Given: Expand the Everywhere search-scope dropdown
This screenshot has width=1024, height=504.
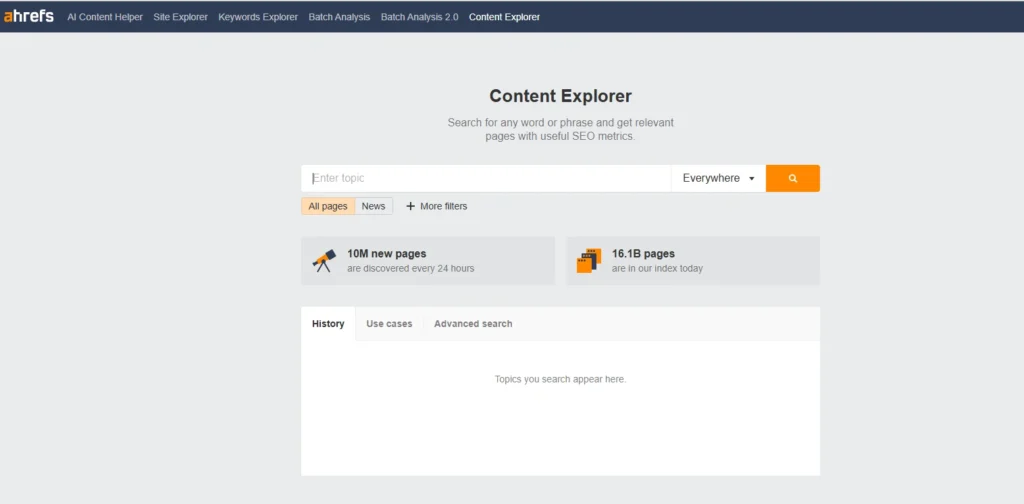Looking at the screenshot, I should (718, 178).
